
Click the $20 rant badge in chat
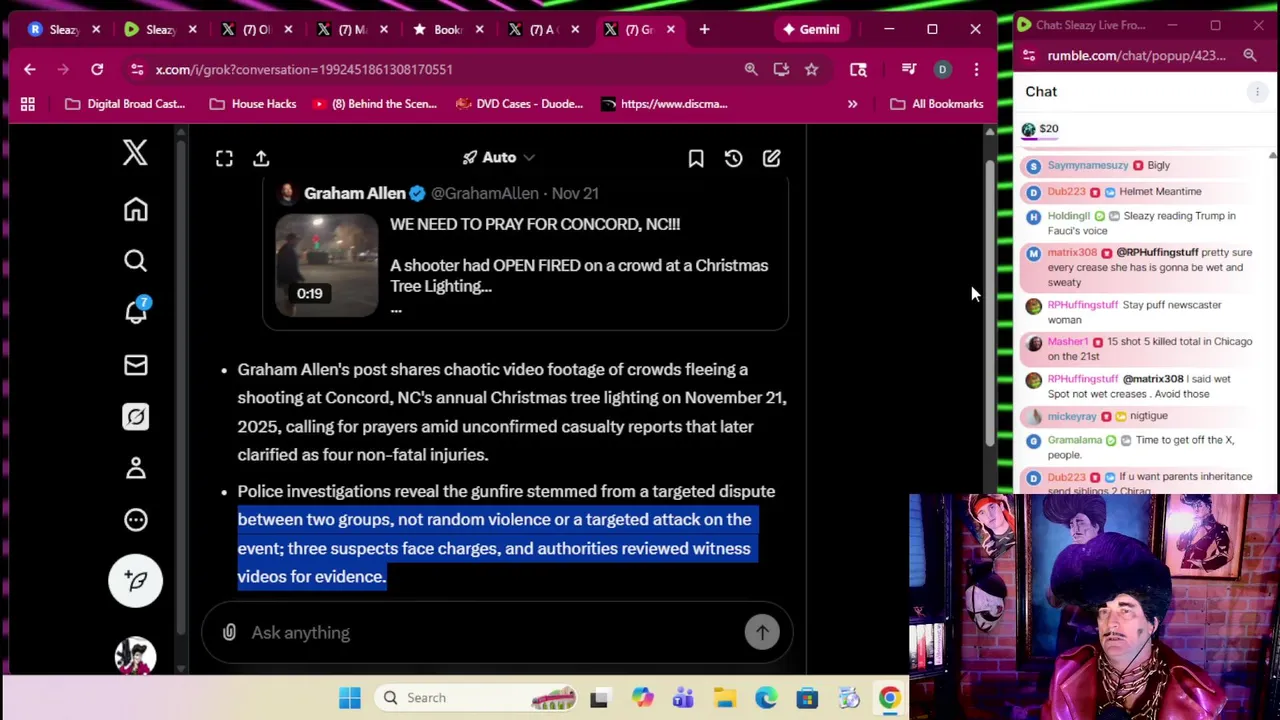(1040, 129)
